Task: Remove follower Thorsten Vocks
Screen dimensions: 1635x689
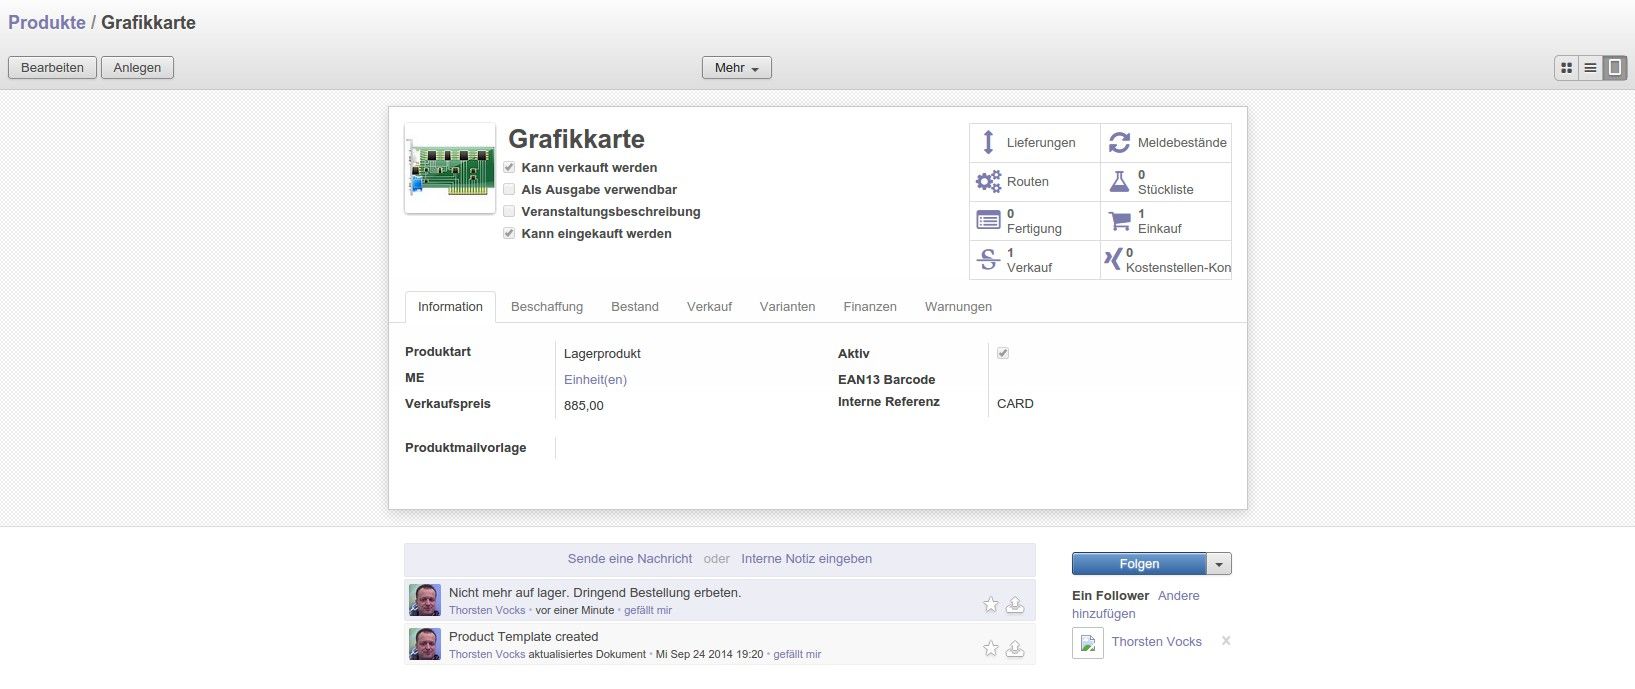Action: point(1226,641)
